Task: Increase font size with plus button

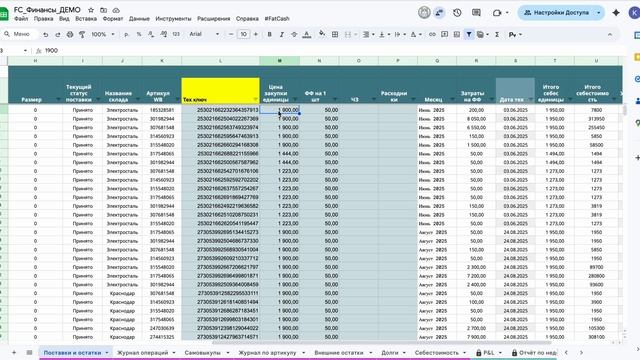Action: click(x=256, y=35)
